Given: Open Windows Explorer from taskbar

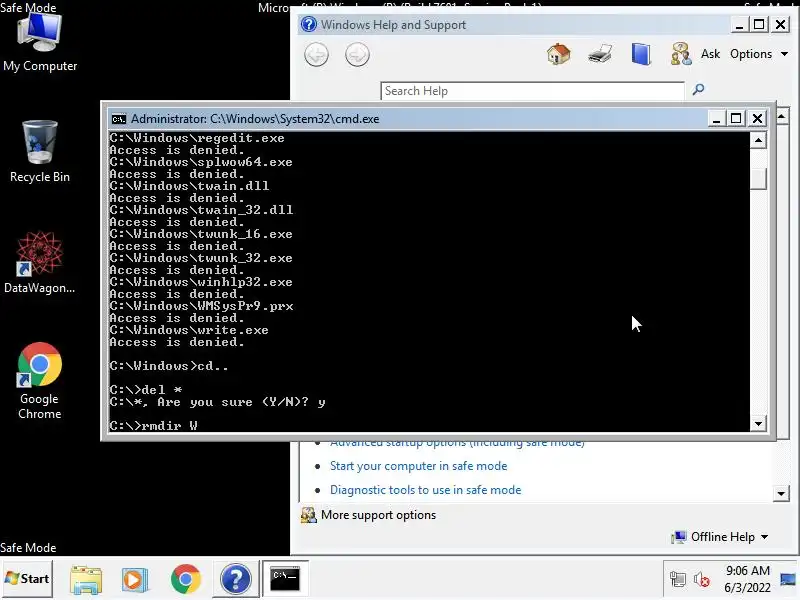Looking at the screenshot, I should click(86, 579).
